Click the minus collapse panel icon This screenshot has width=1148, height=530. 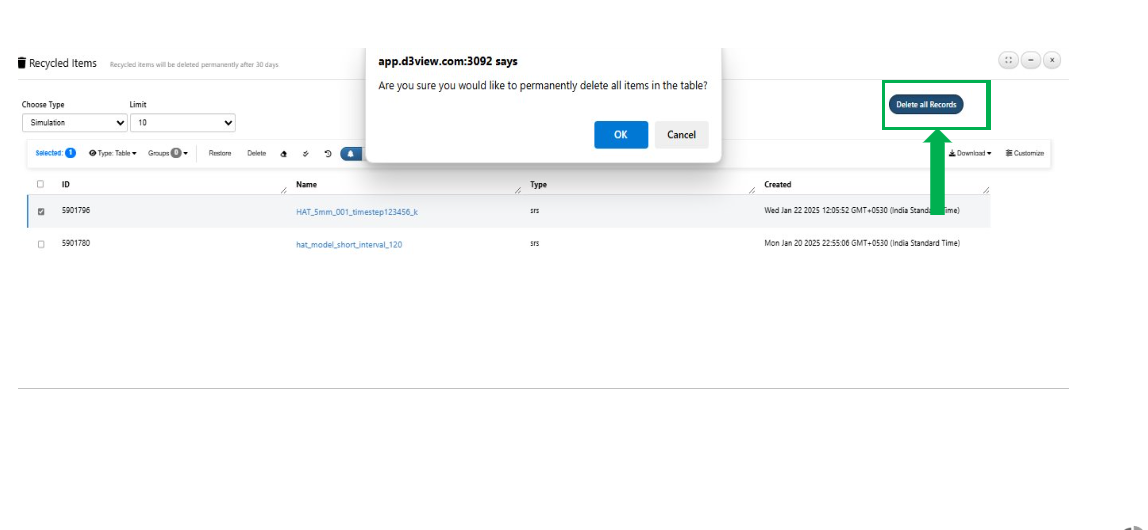[x=1030, y=60]
